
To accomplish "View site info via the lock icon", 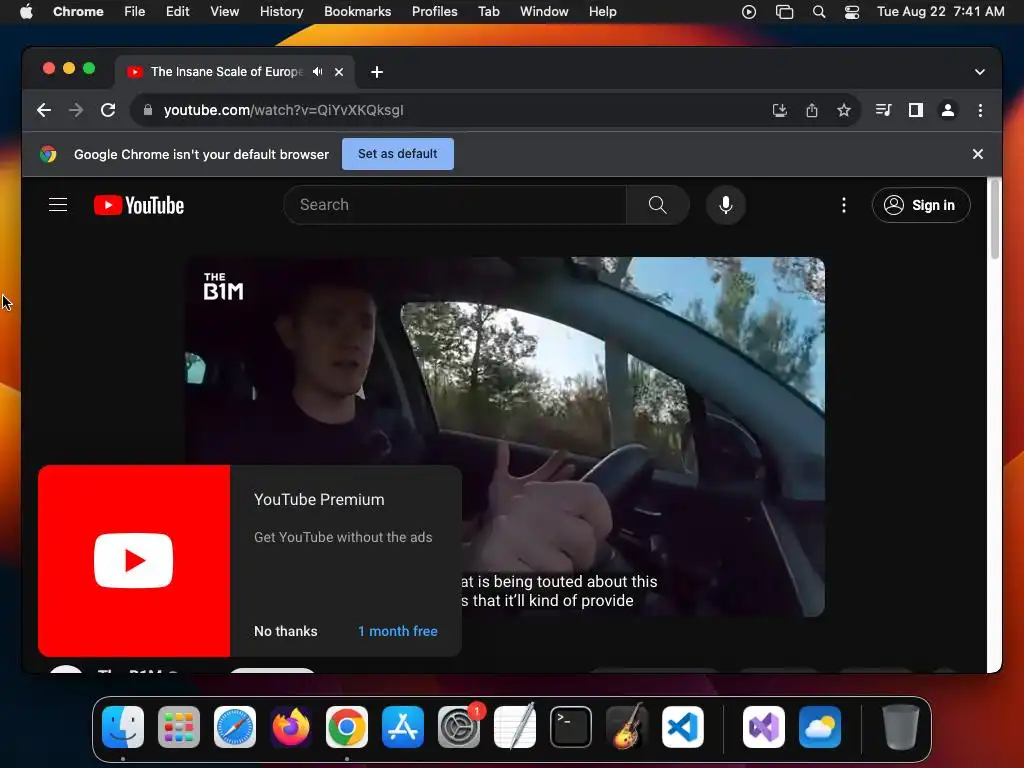I will [x=148, y=110].
